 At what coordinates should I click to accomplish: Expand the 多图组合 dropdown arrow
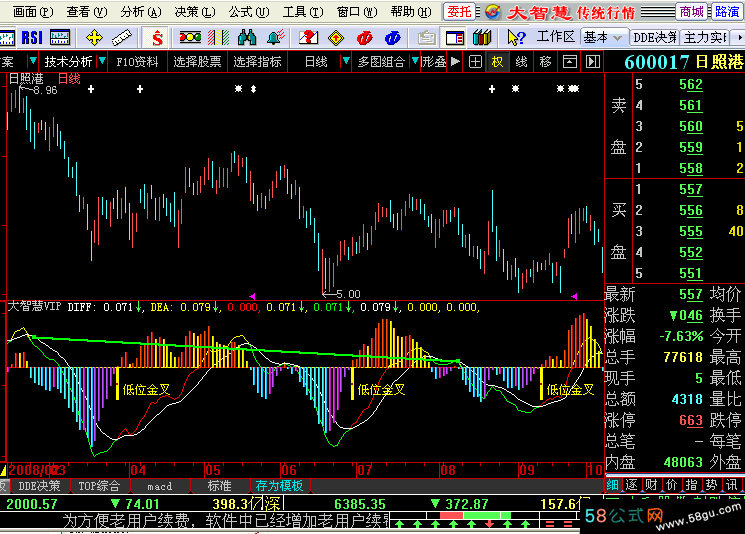tap(412, 61)
